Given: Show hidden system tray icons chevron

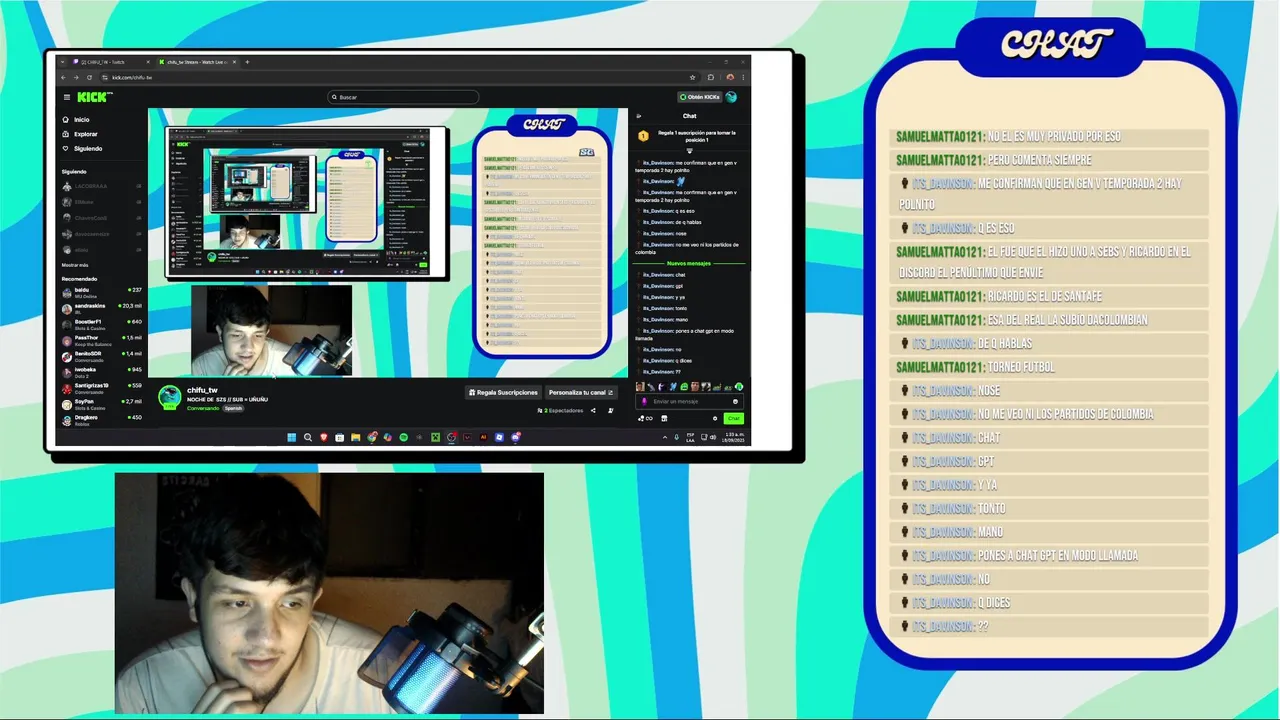Looking at the screenshot, I should coord(665,437).
